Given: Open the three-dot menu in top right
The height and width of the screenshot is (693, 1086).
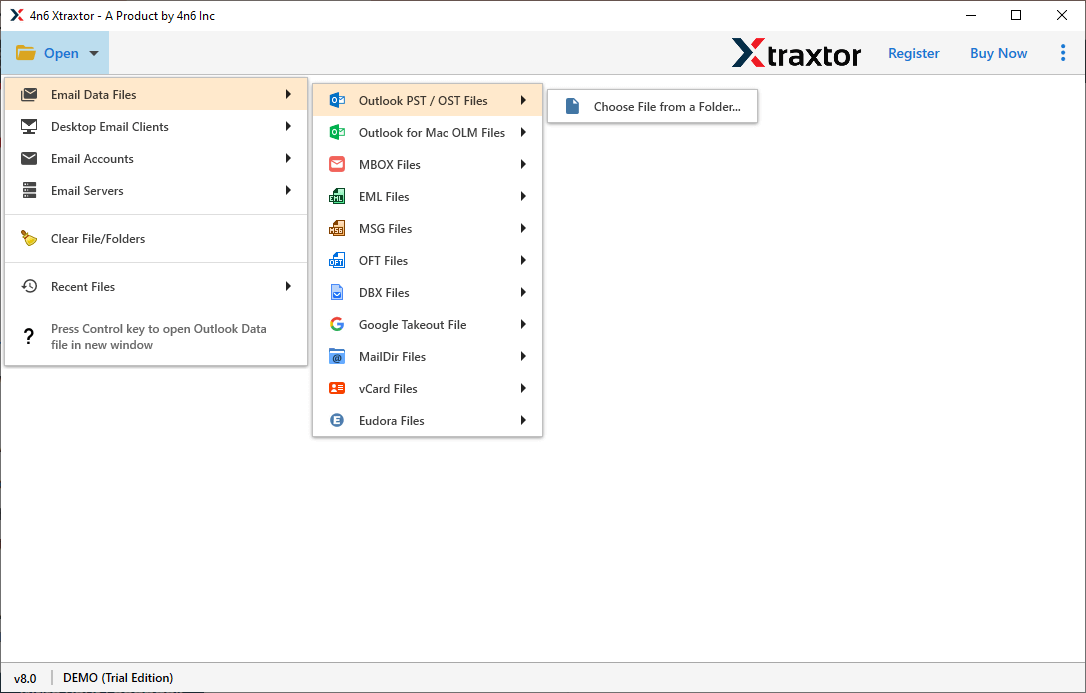Looking at the screenshot, I should point(1063,53).
